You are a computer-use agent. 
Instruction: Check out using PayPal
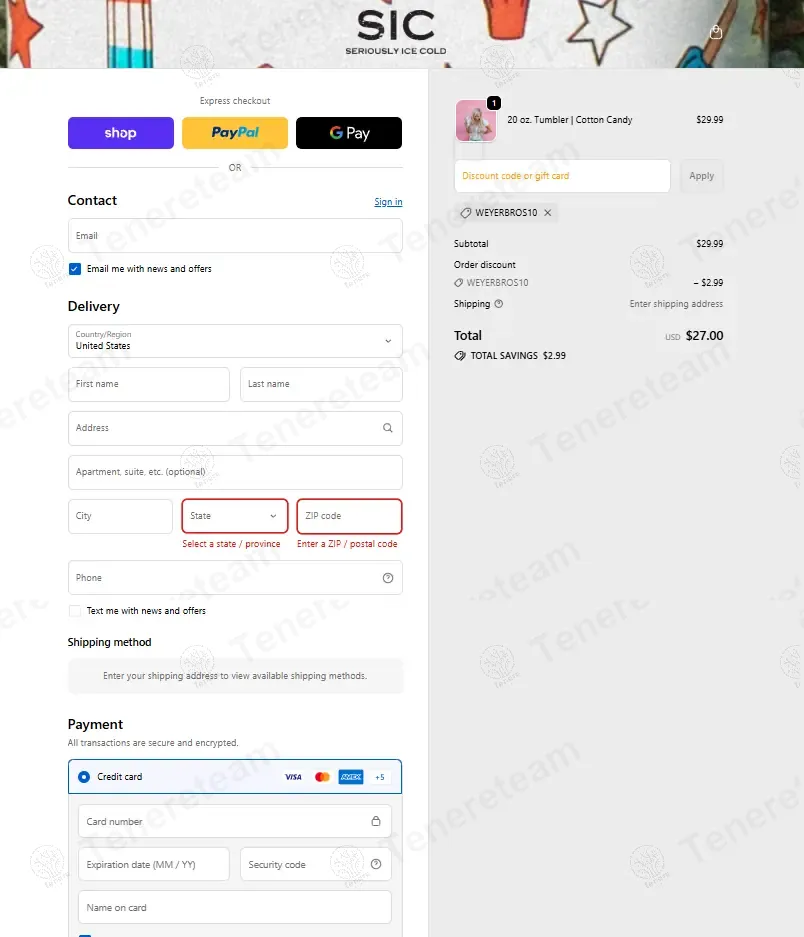click(235, 133)
